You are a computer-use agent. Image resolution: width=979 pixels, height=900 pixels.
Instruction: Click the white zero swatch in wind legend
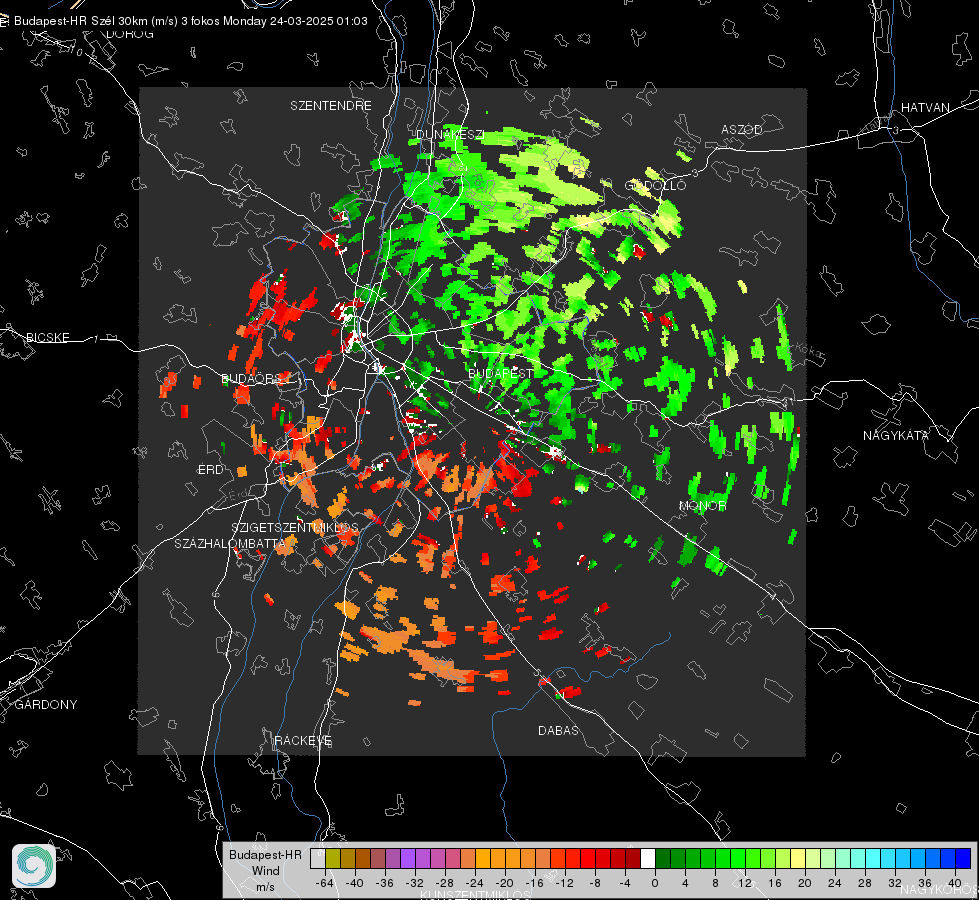(x=648, y=858)
